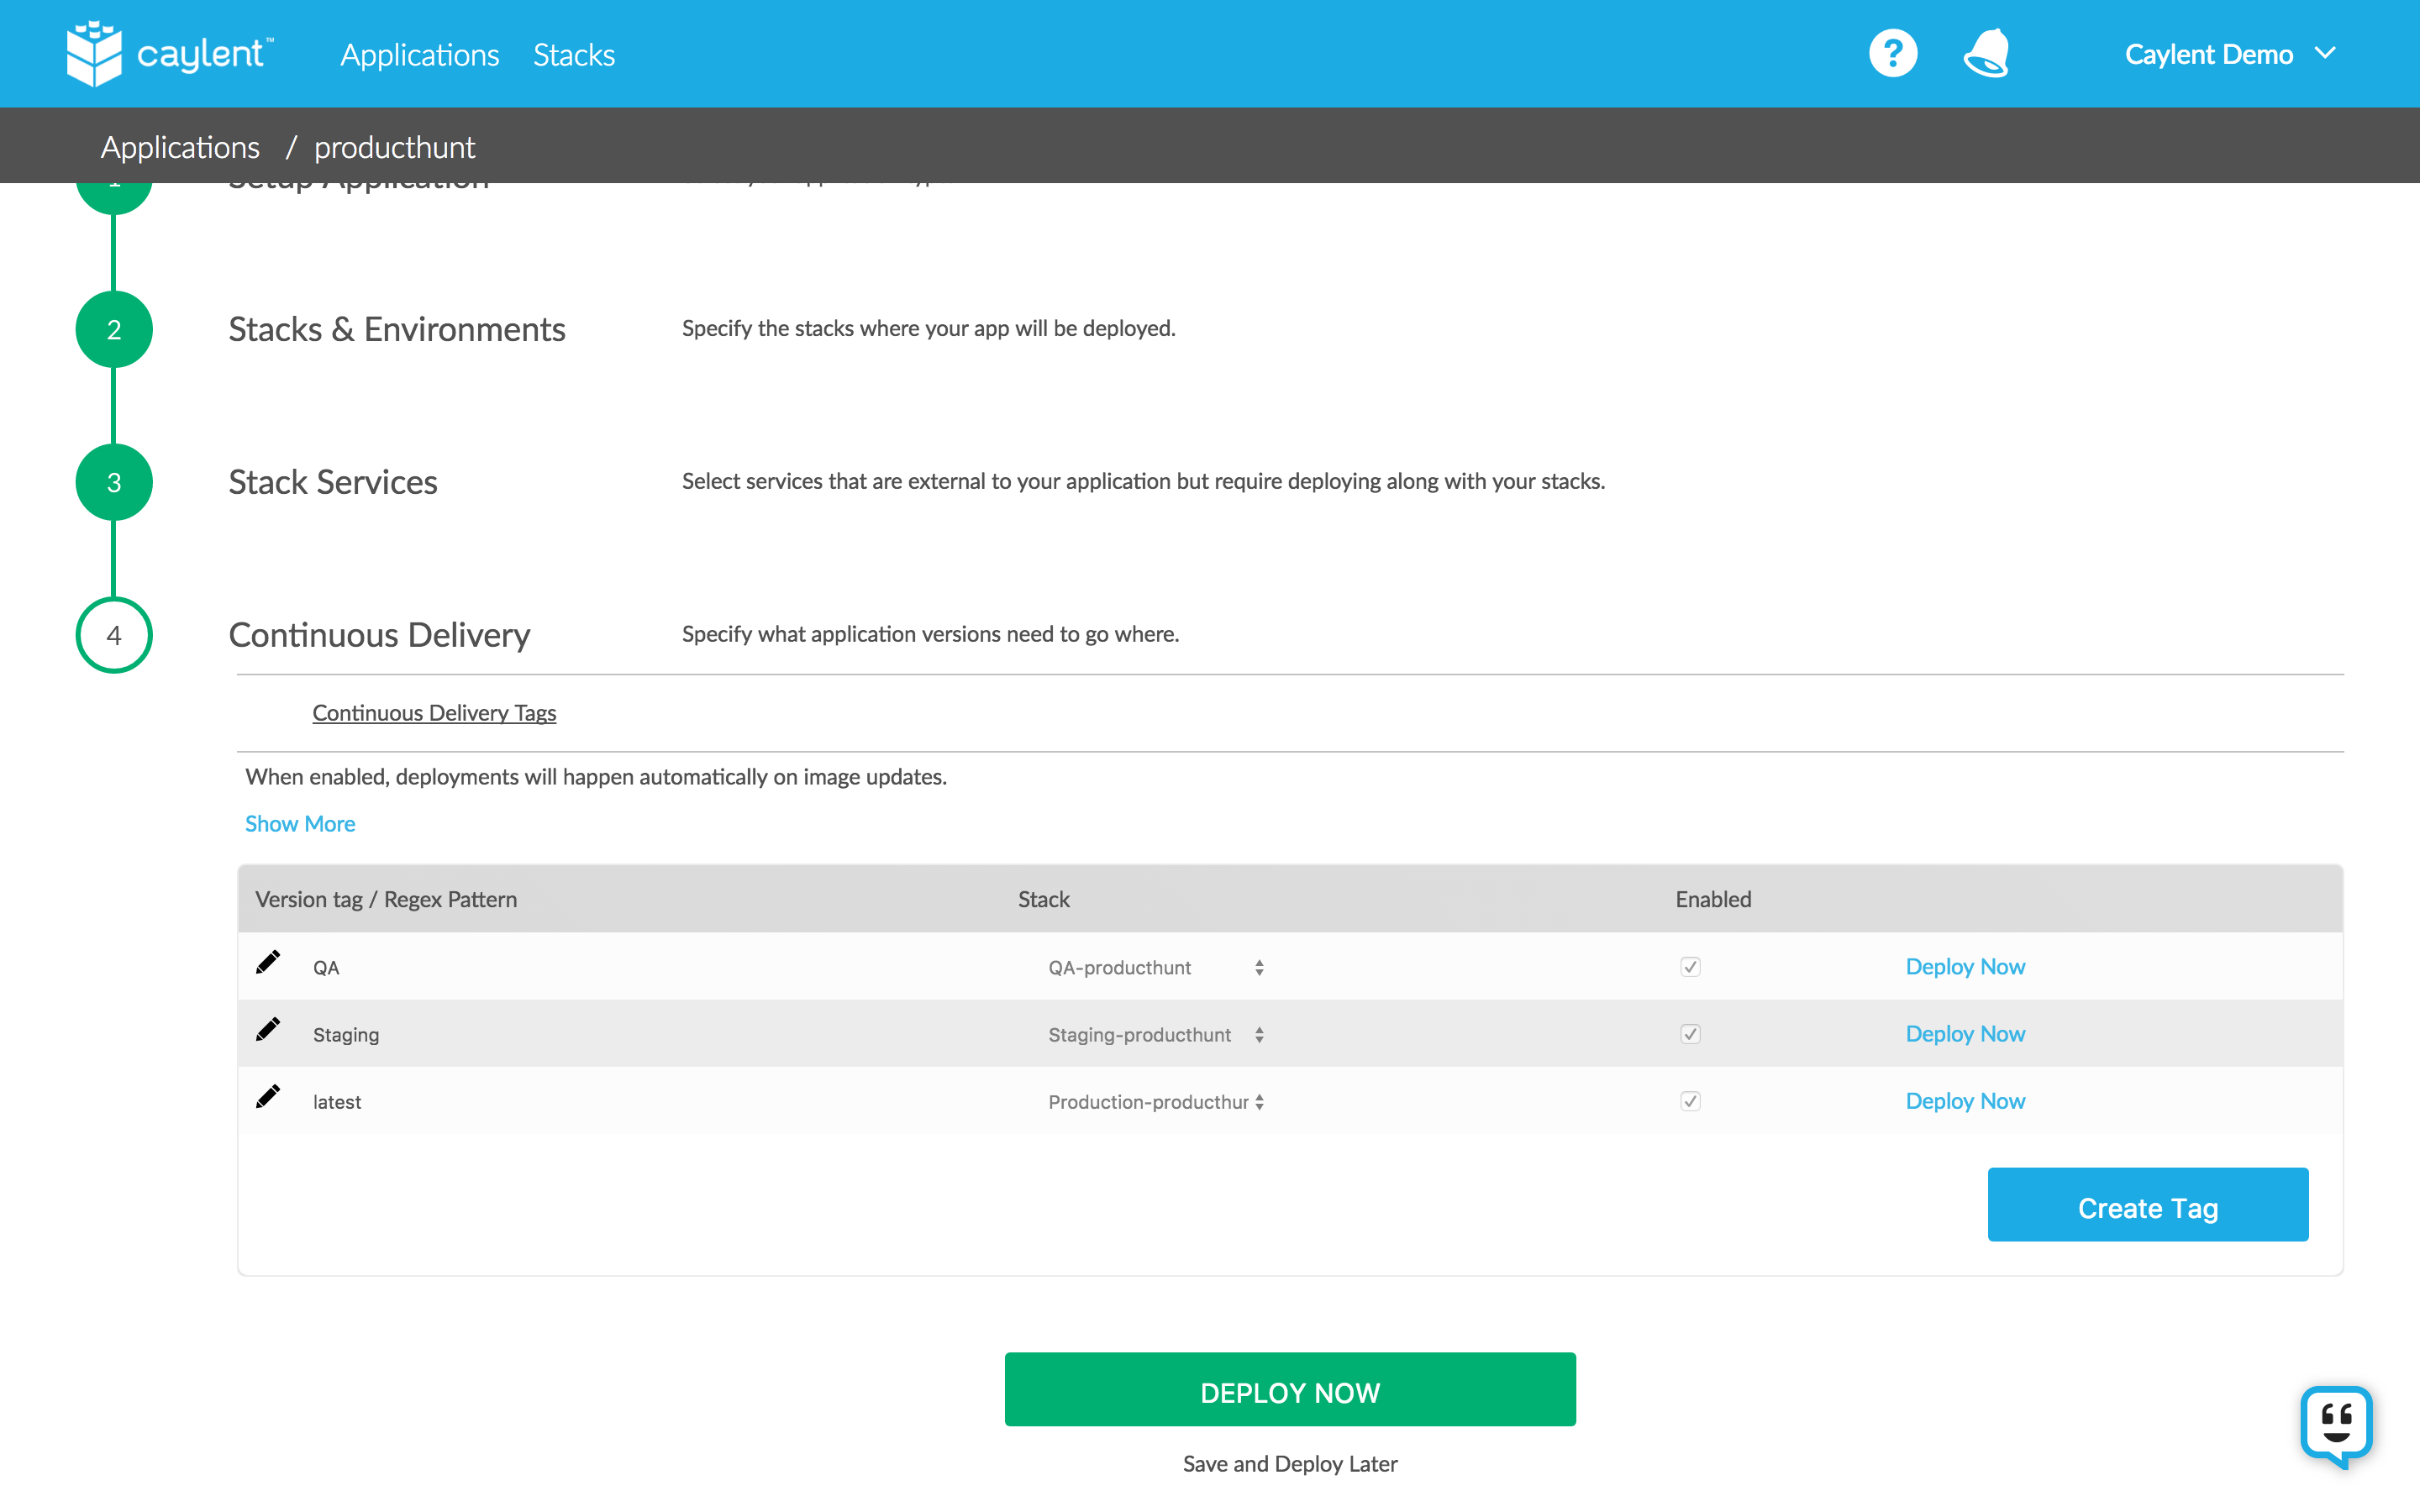Edit the Staging tag with pencil icon
The height and width of the screenshot is (1512, 2420).
268,1030
